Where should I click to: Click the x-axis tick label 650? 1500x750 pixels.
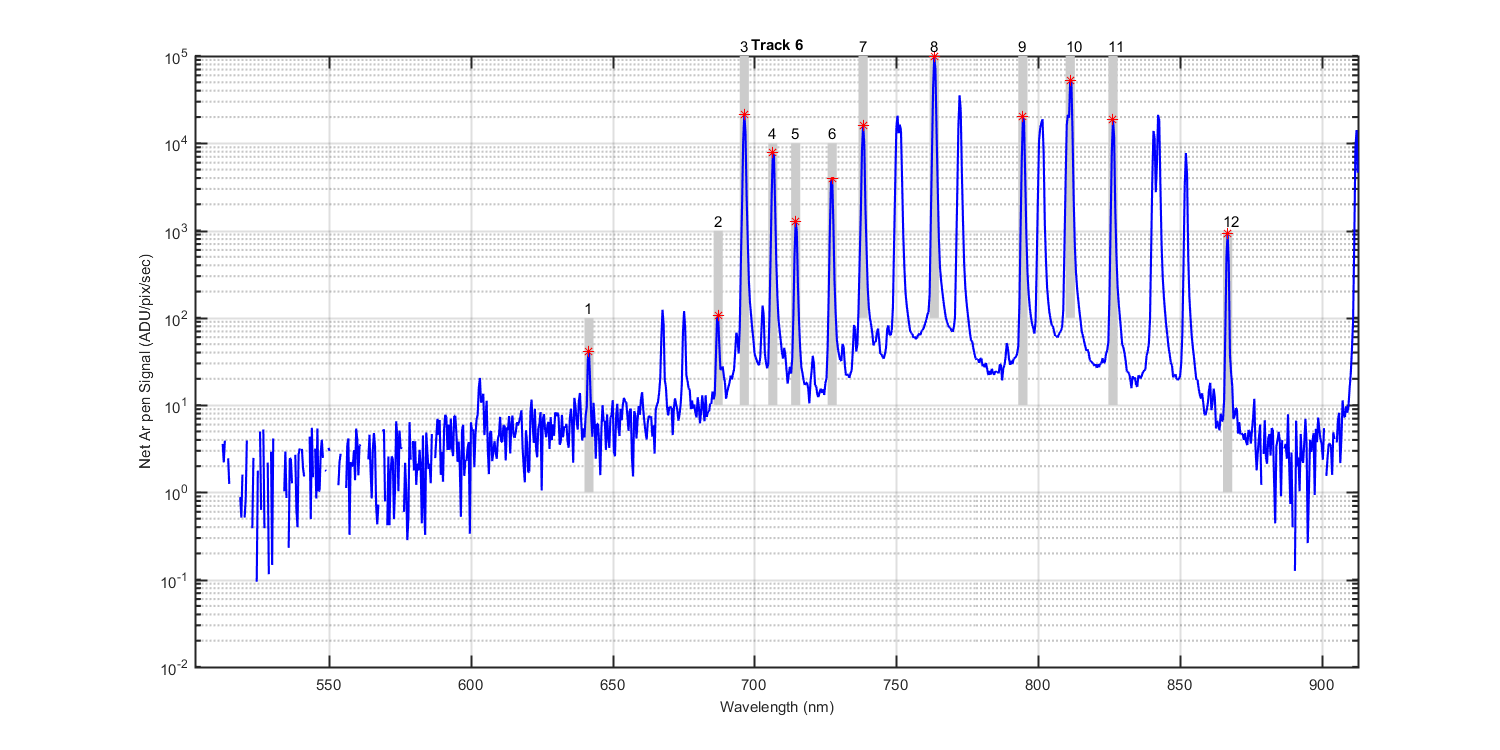click(x=613, y=684)
